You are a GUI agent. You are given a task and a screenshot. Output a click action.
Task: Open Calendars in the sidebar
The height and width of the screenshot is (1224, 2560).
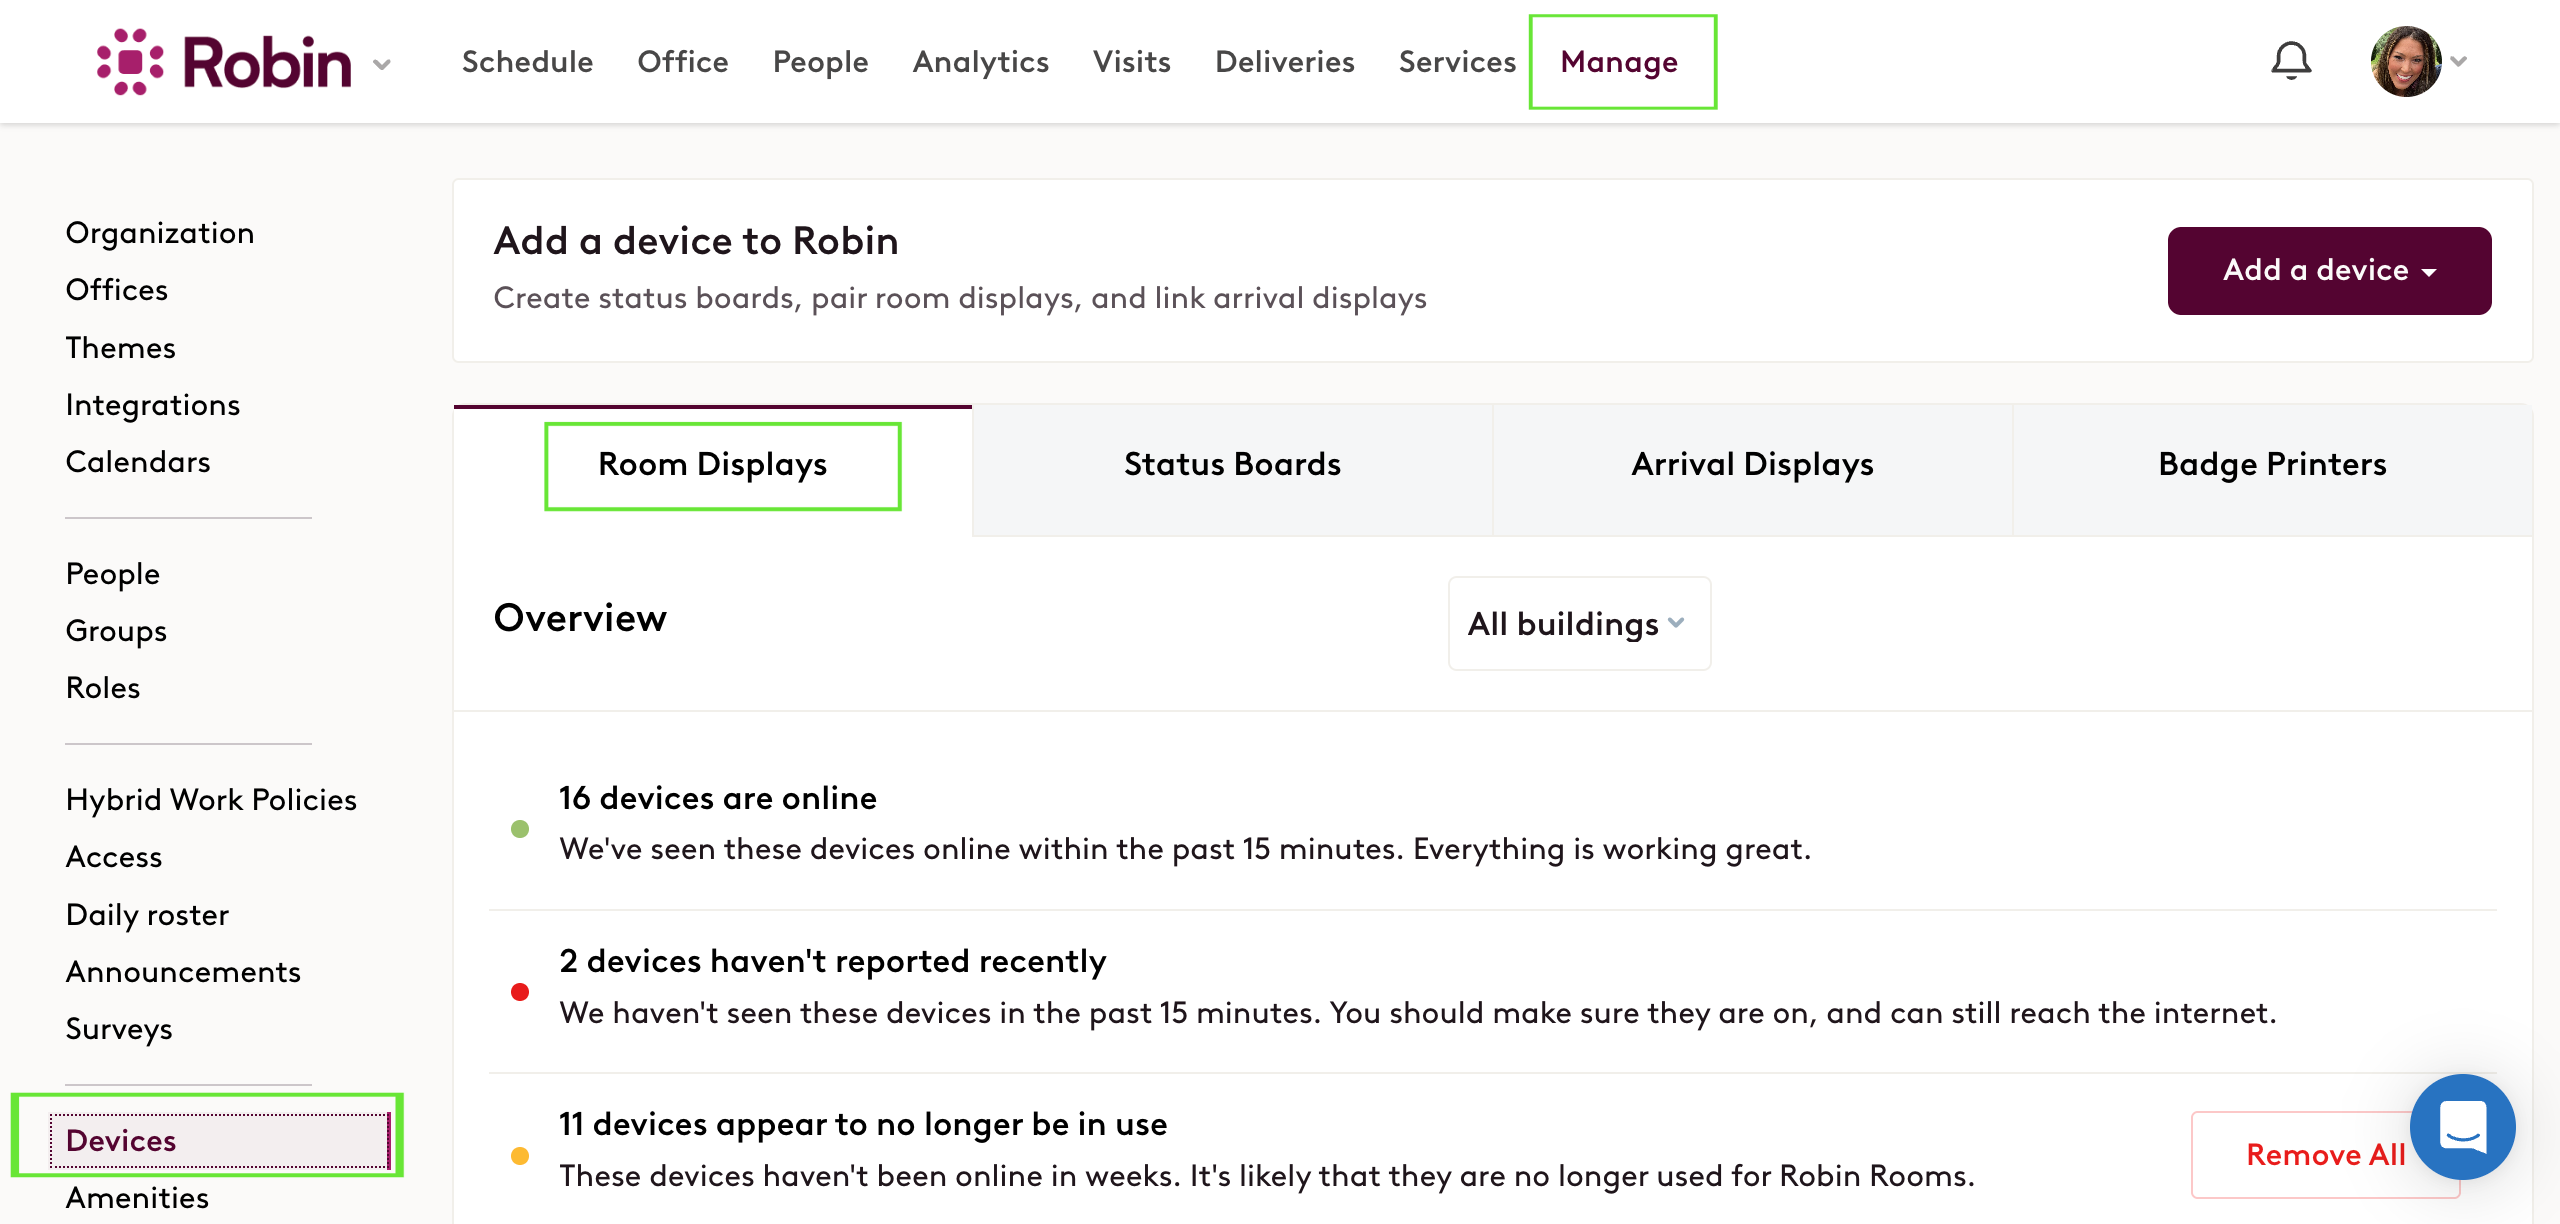pos(138,462)
